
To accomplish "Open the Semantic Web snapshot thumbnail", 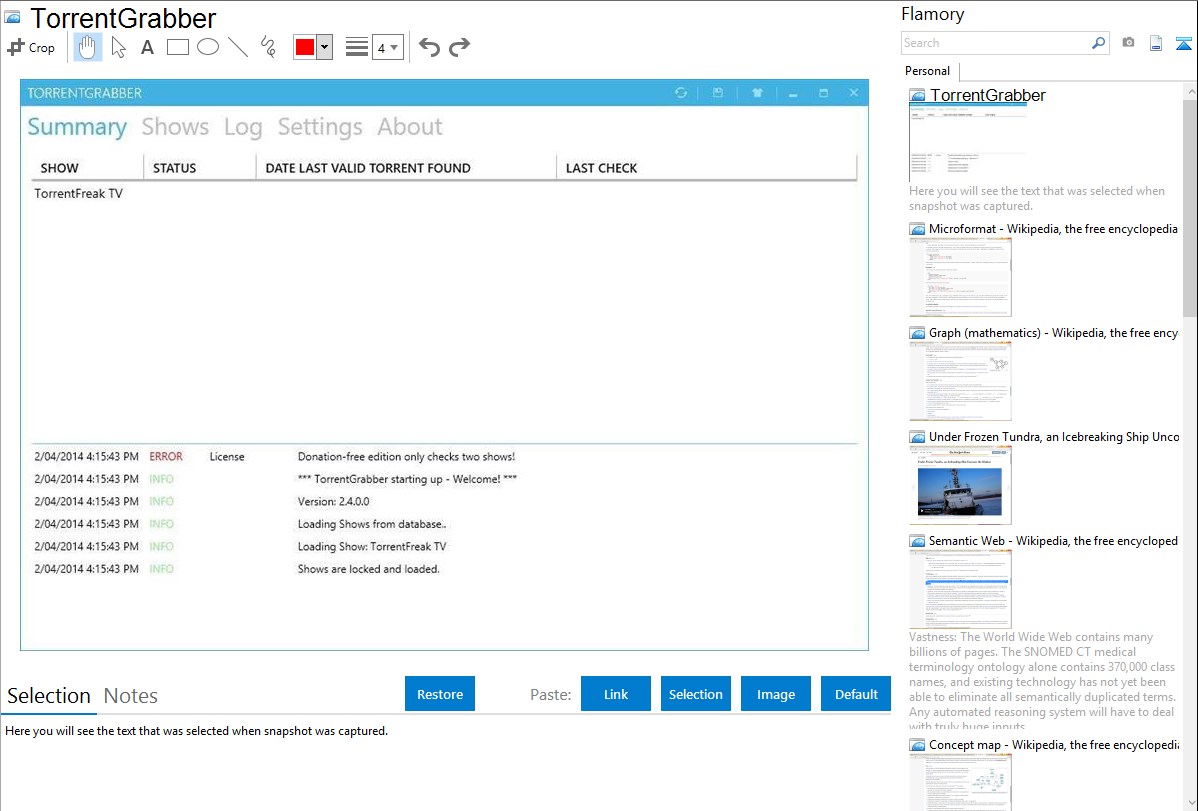I will pos(960,589).
